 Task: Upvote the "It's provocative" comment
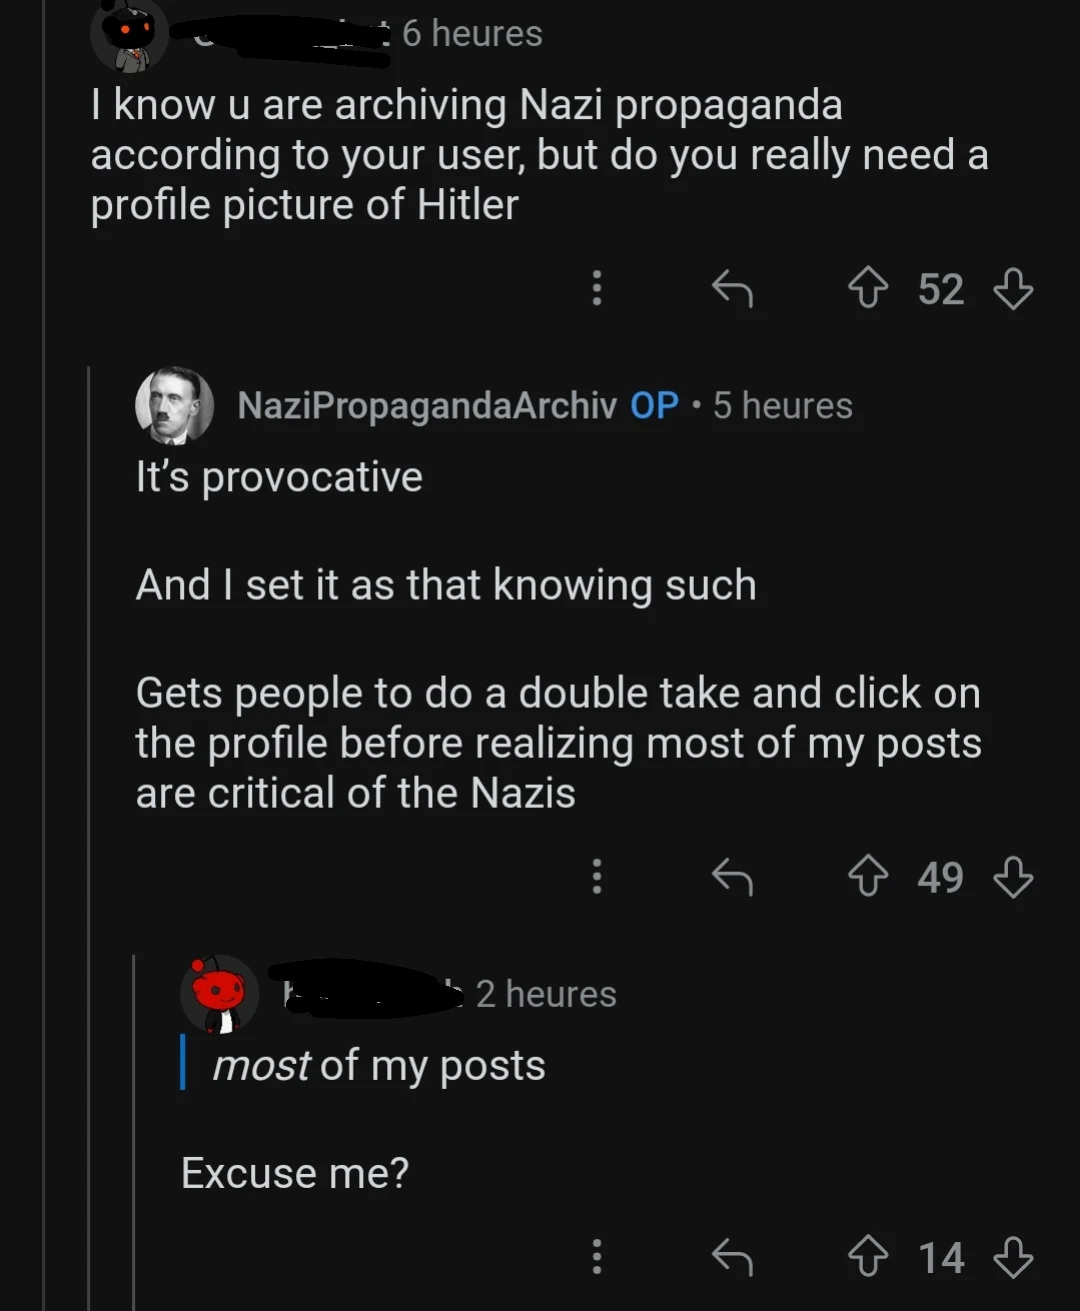(x=867, y=878)
